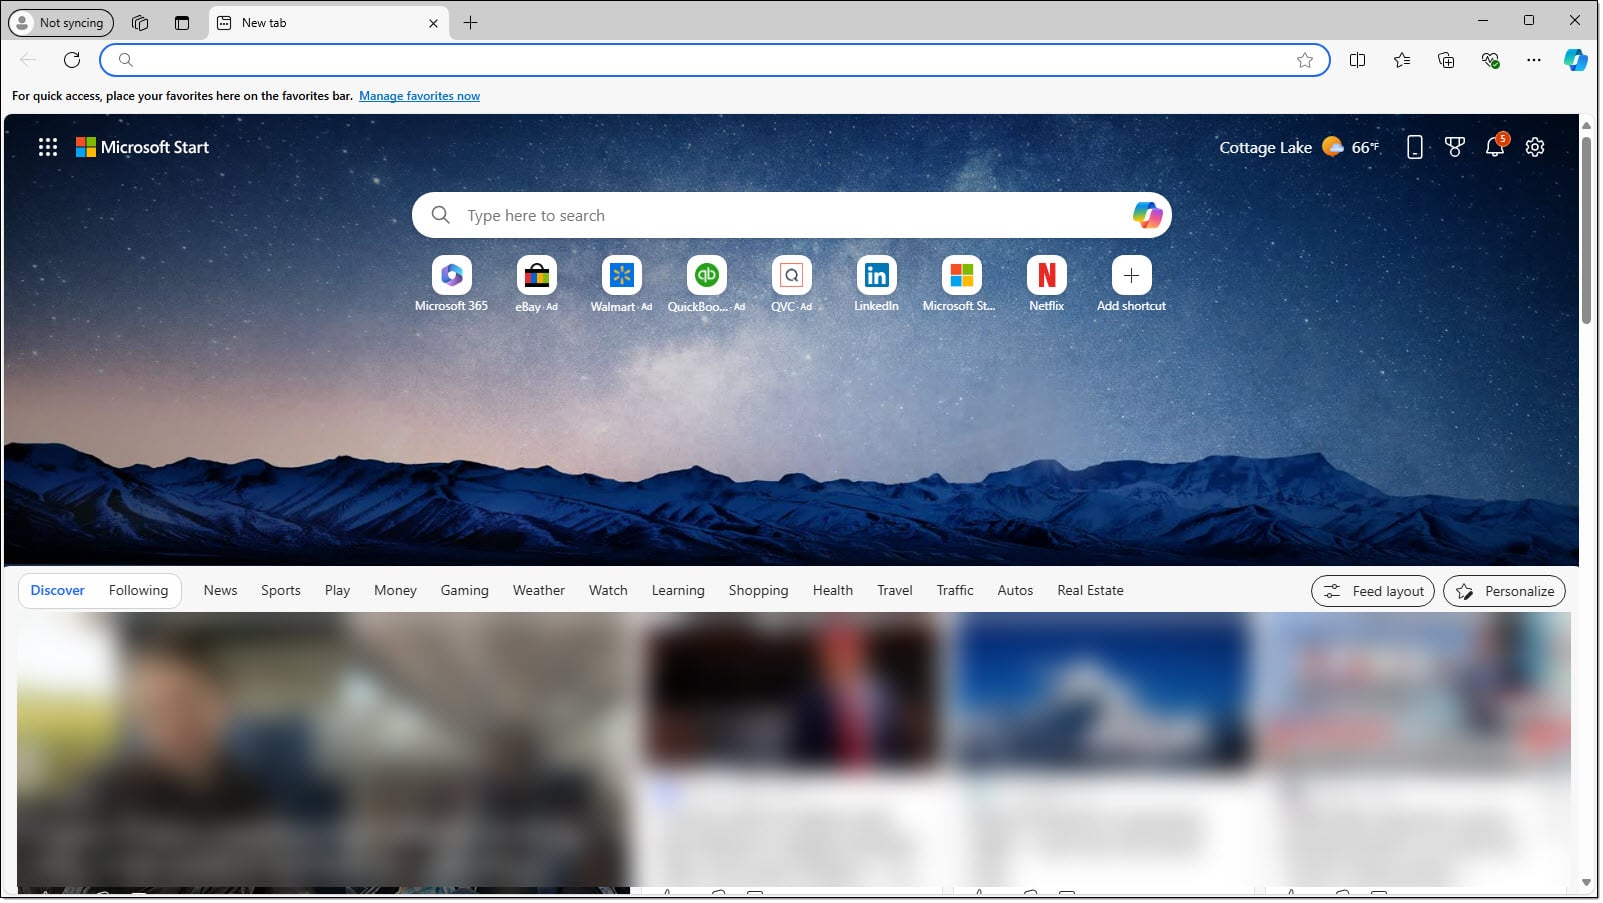This screenshot has width=1603, height=903.
Task: Open page settings gear icon
Action: pyautogui.click(x=1535, y=148)
